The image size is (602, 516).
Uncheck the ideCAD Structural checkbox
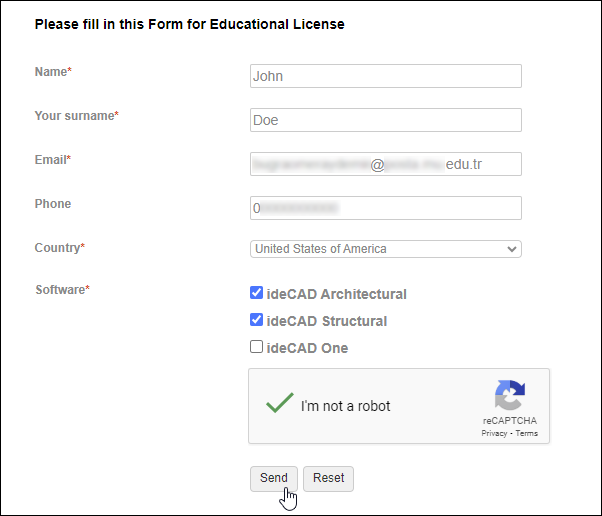pyautogui.click(x=257, y=321)
